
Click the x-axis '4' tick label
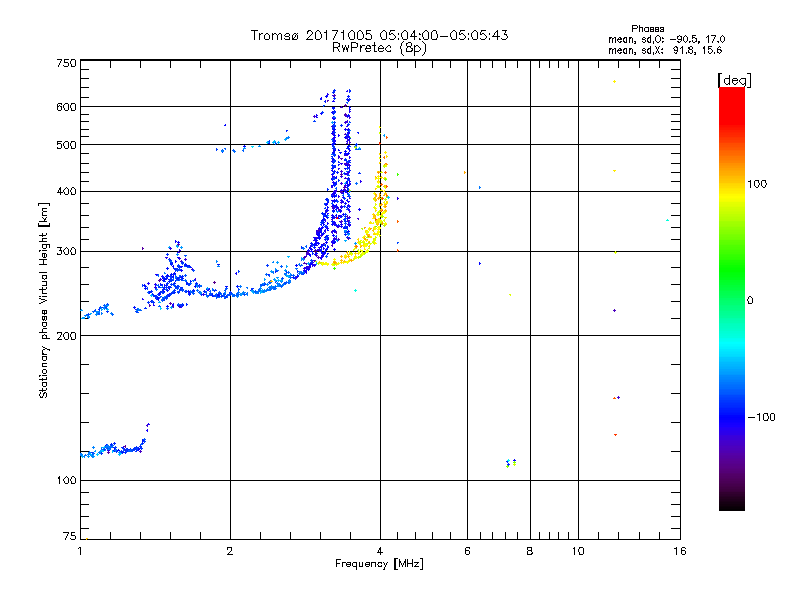click(380, 551)
